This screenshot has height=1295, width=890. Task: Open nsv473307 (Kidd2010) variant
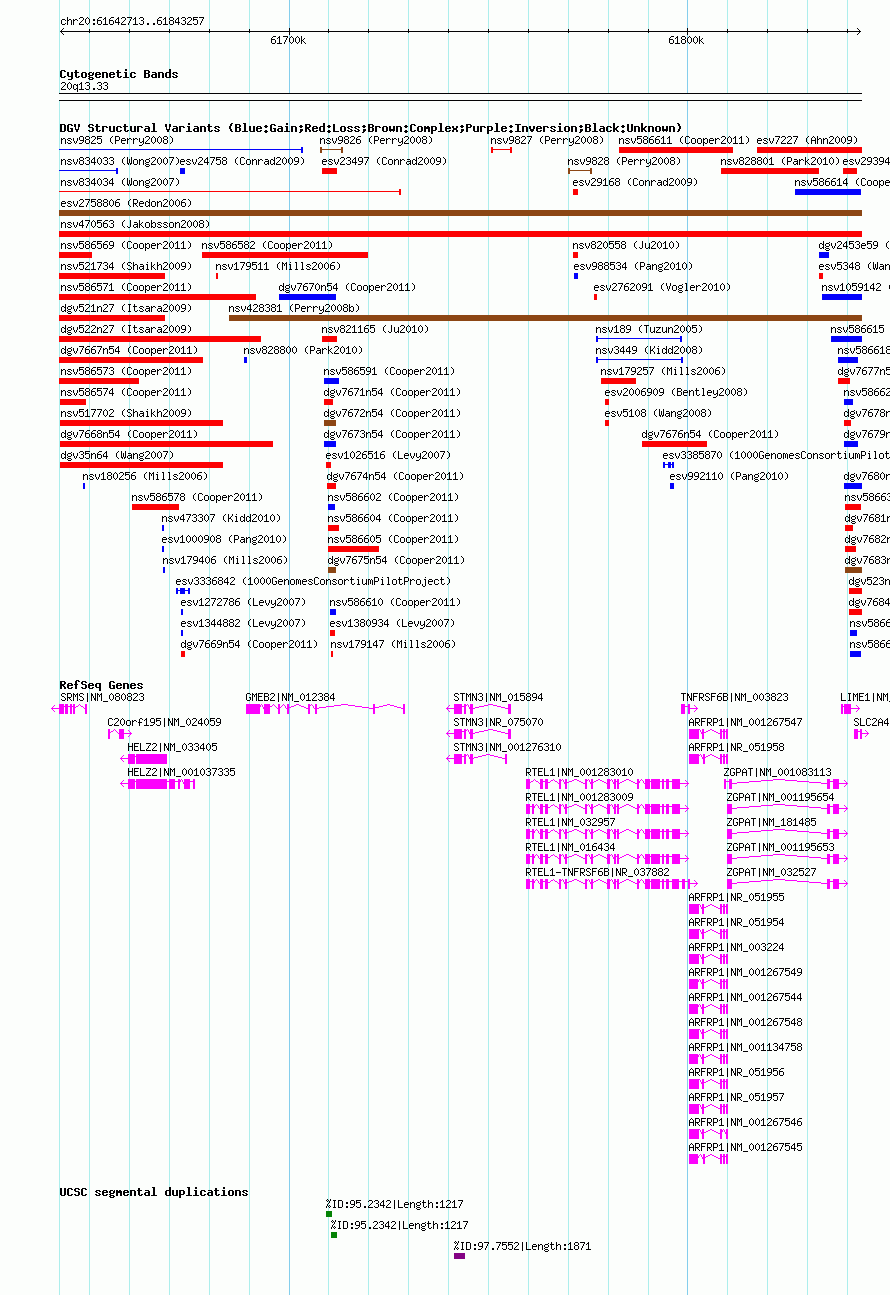click(x=163, y=528)
